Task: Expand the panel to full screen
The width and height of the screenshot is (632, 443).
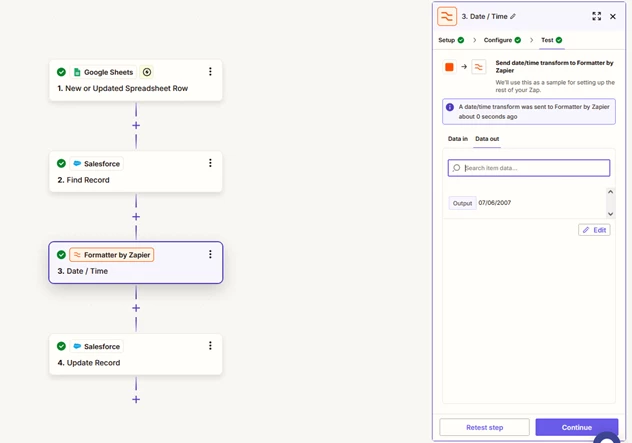Action: 597,16
